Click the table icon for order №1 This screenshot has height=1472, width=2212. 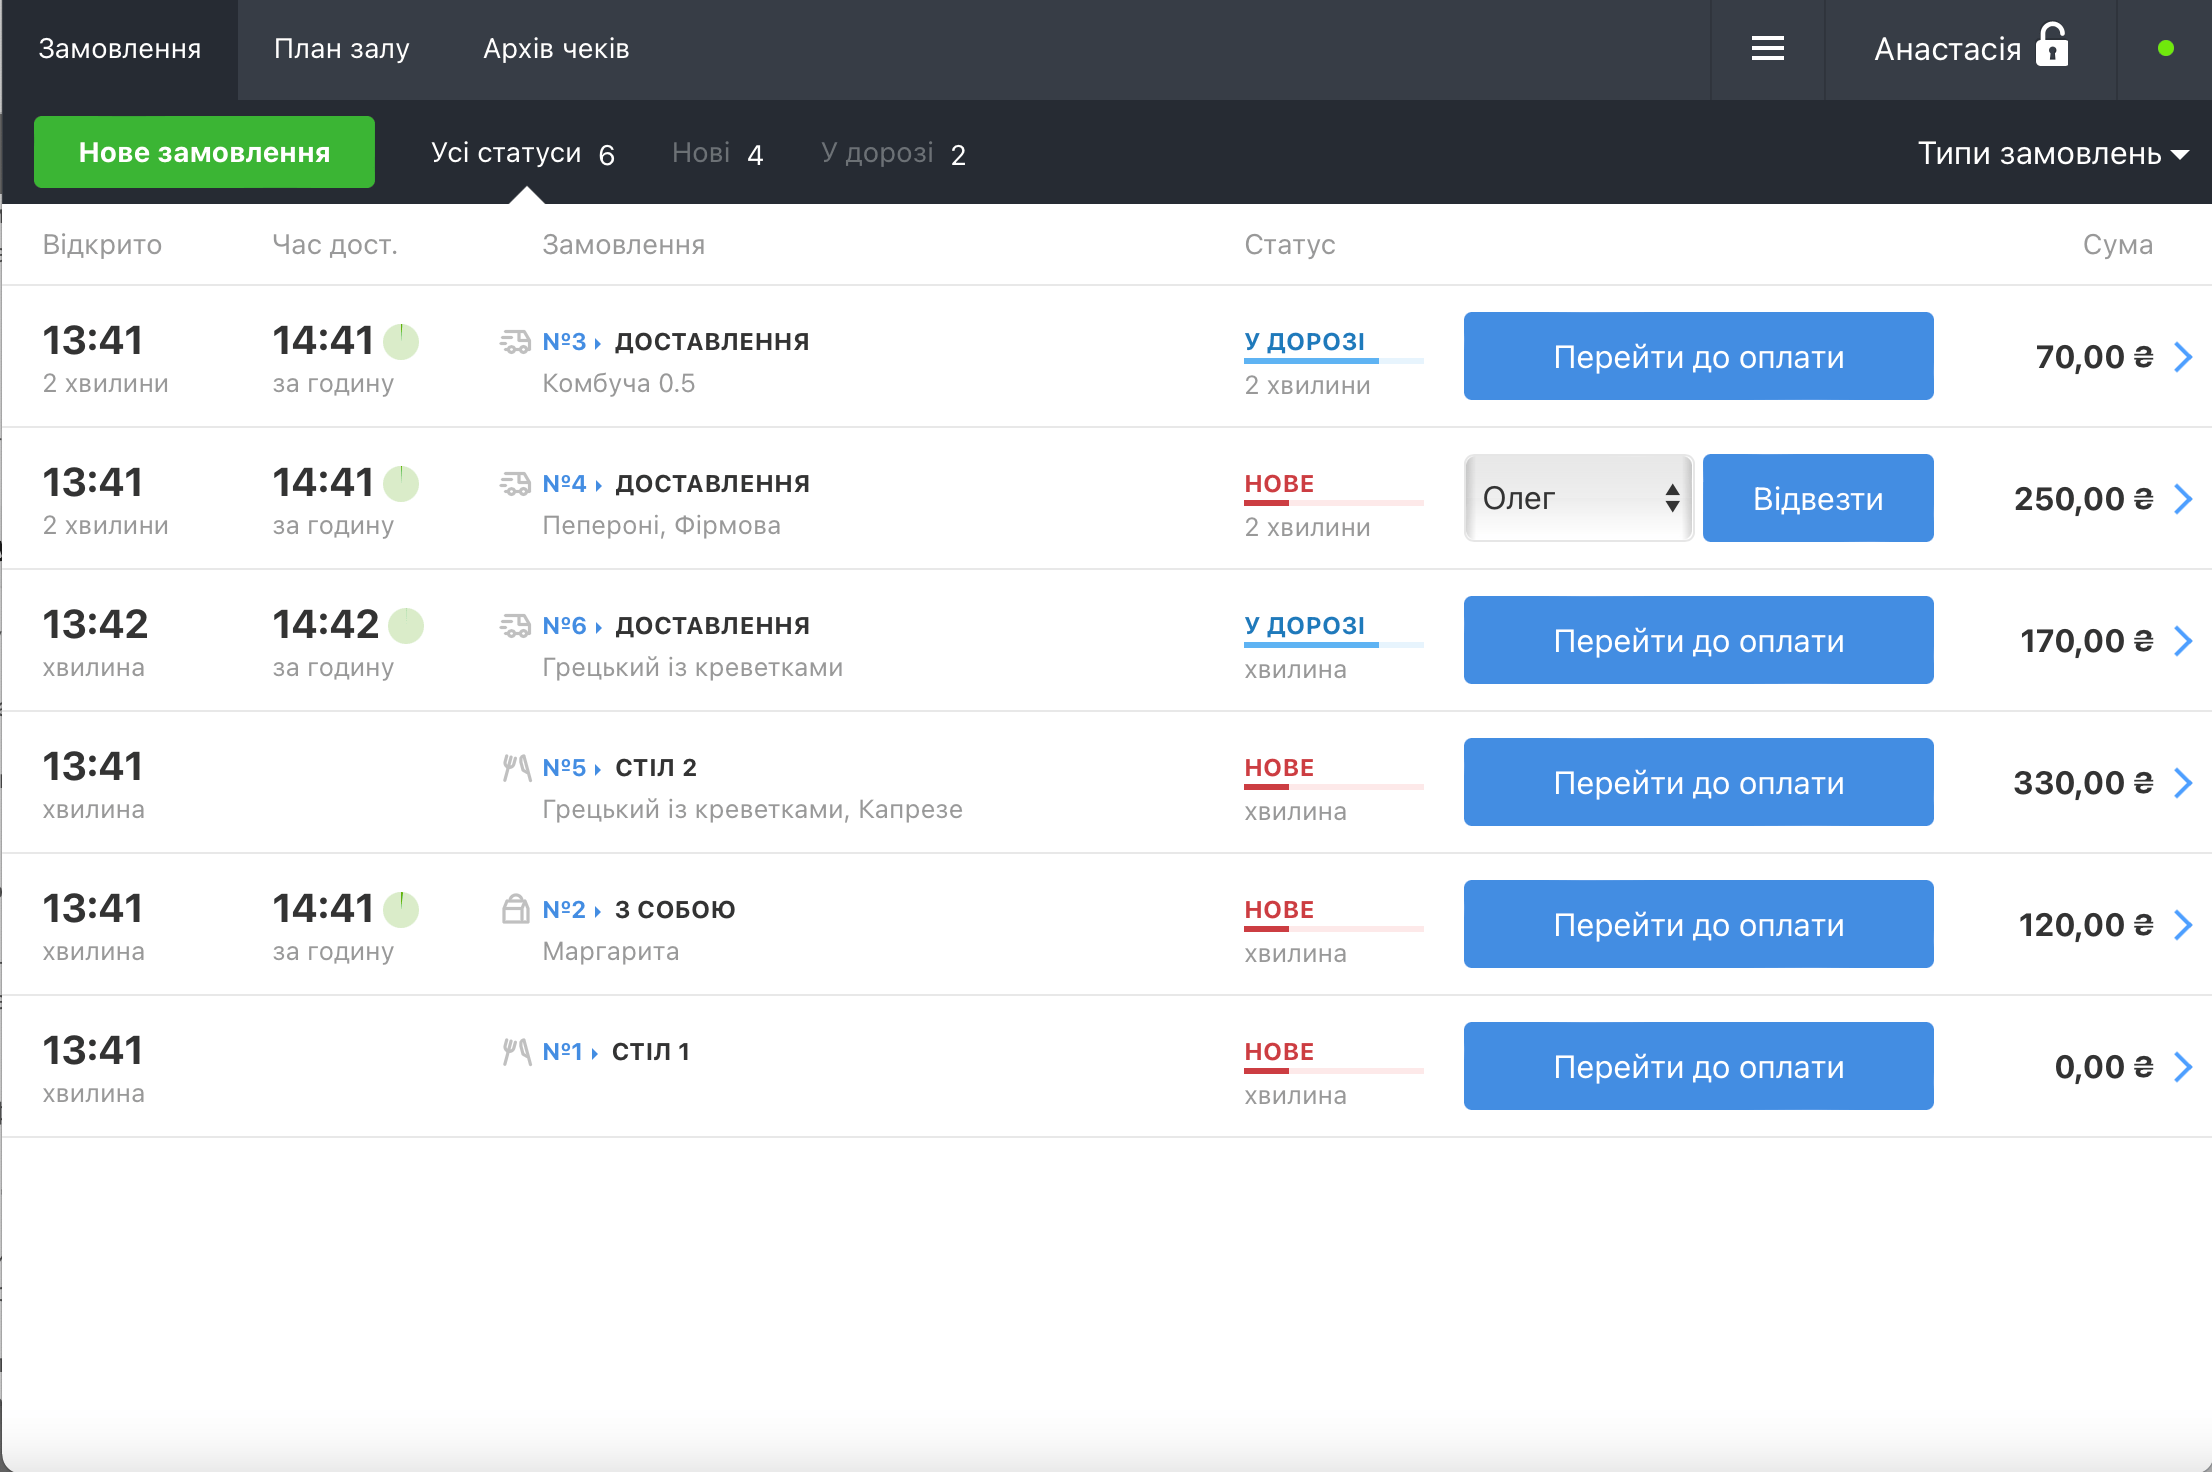point(515,1051)
